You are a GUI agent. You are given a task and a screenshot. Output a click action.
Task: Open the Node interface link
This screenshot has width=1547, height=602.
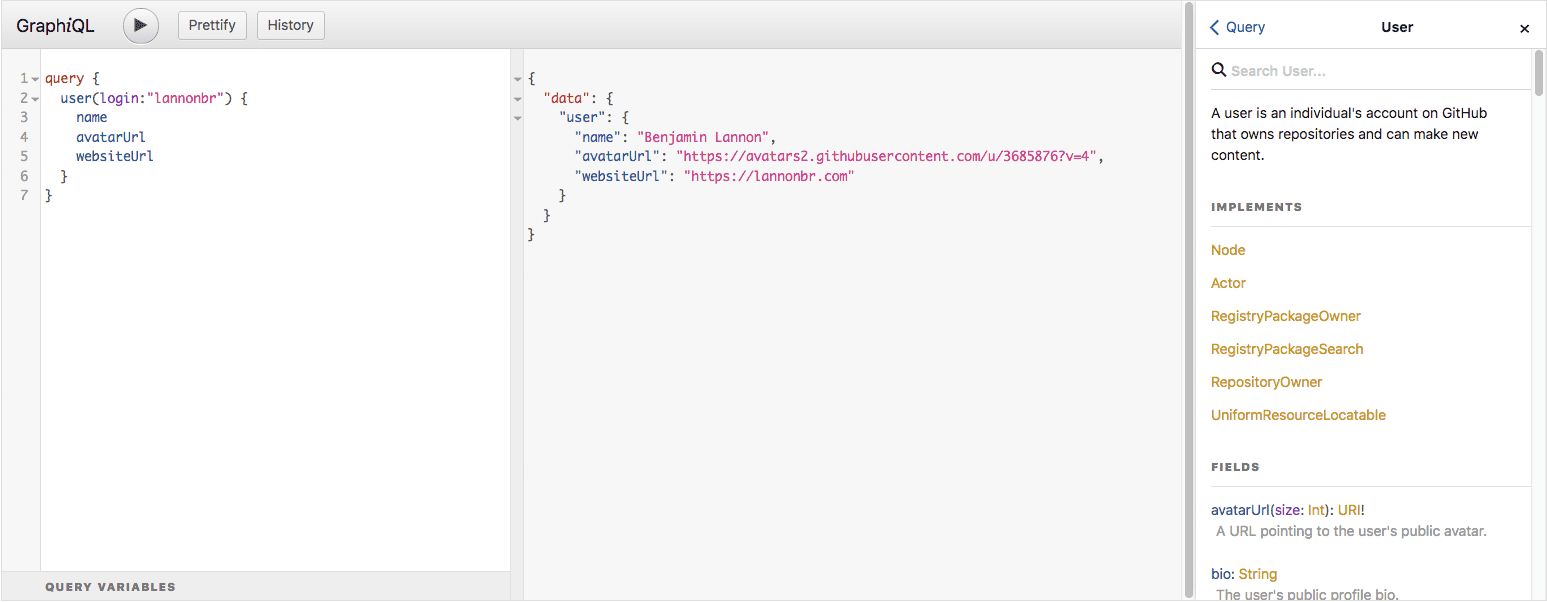tap(1228, 250)
